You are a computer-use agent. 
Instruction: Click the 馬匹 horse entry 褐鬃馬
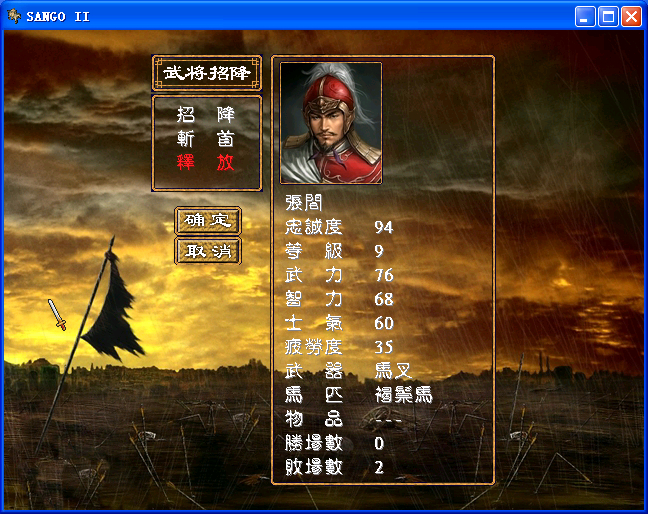tap(403, 395)
